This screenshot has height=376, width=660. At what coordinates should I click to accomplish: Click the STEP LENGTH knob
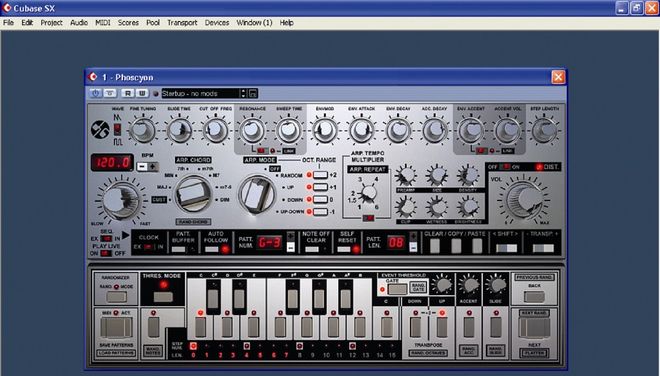click(544, 130)
